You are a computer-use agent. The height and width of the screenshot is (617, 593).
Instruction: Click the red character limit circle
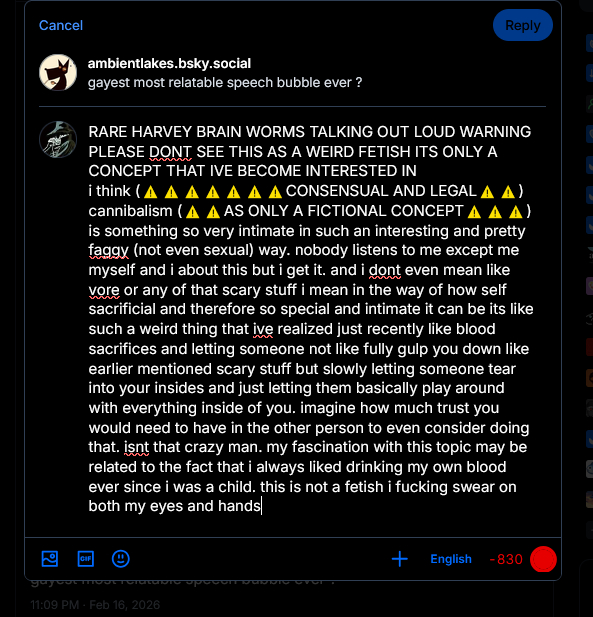tap(543, 559)
